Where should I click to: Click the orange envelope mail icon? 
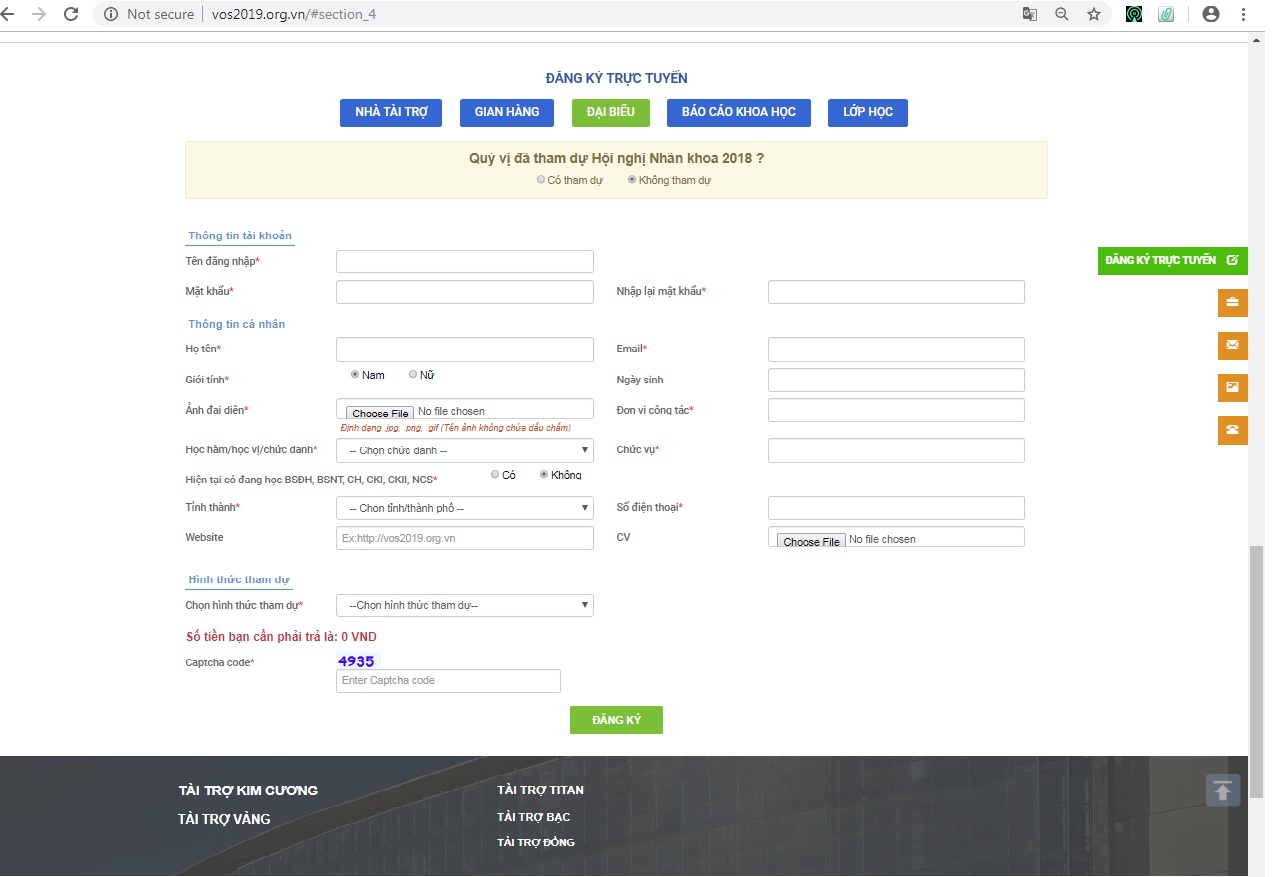(1232, 345)
